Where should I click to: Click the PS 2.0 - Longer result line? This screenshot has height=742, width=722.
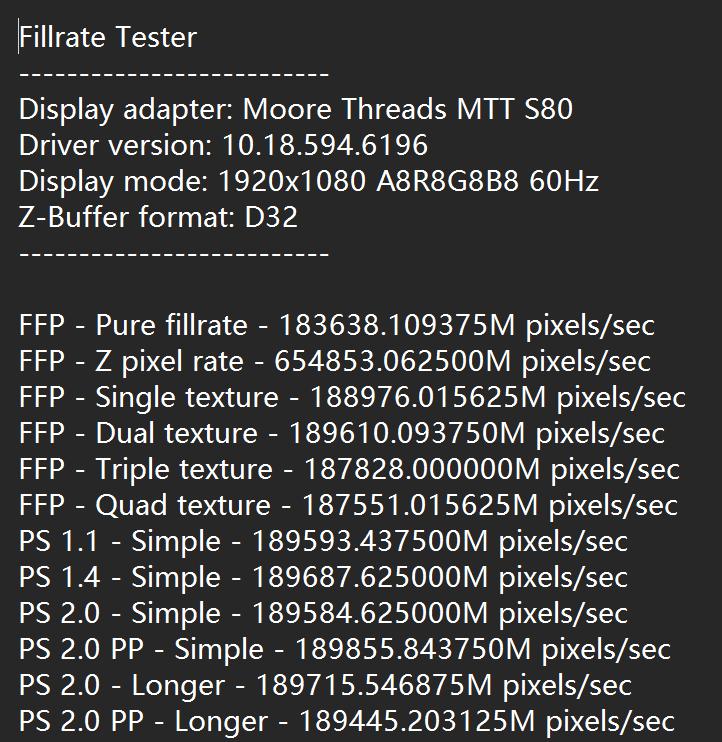[x=325, y=686]
